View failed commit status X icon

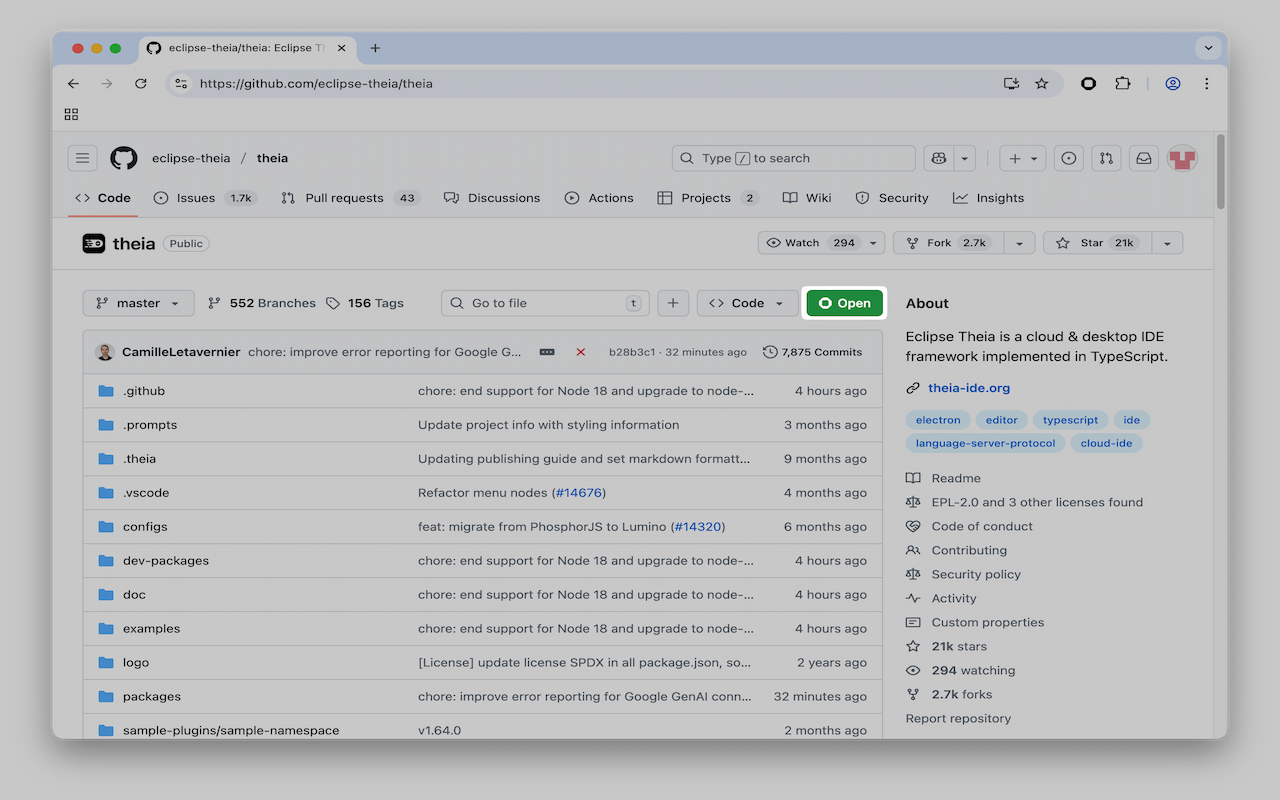click(581, 352)
